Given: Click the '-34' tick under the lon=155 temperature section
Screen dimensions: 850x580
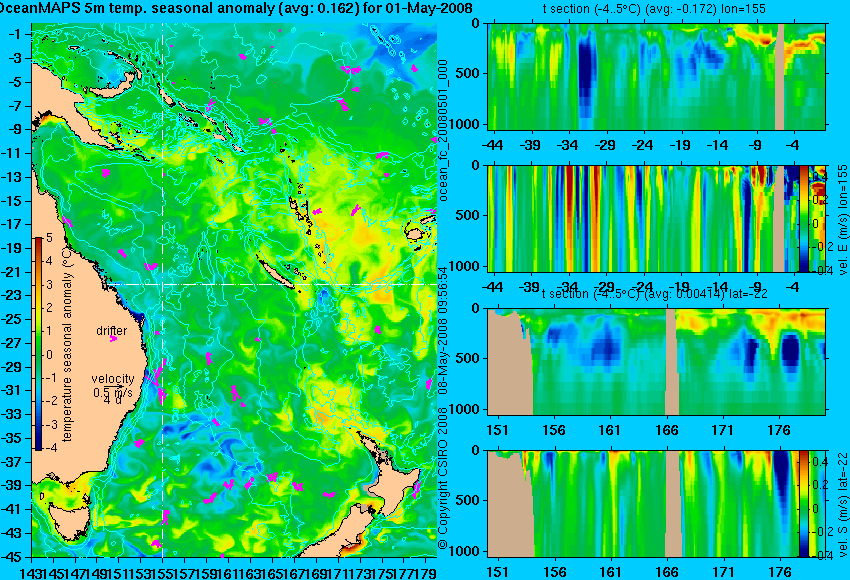Looking at the screenshot, I should coord(568,145).
